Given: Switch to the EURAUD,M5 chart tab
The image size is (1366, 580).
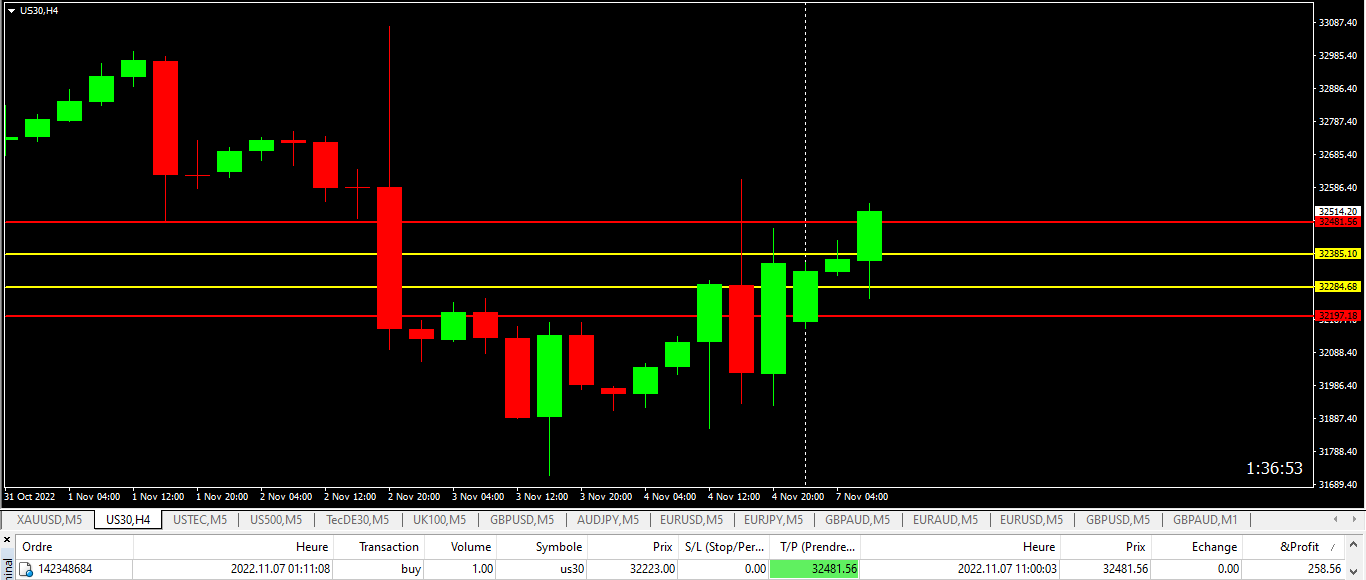Looking at the screenshot, I should point(945,520).
